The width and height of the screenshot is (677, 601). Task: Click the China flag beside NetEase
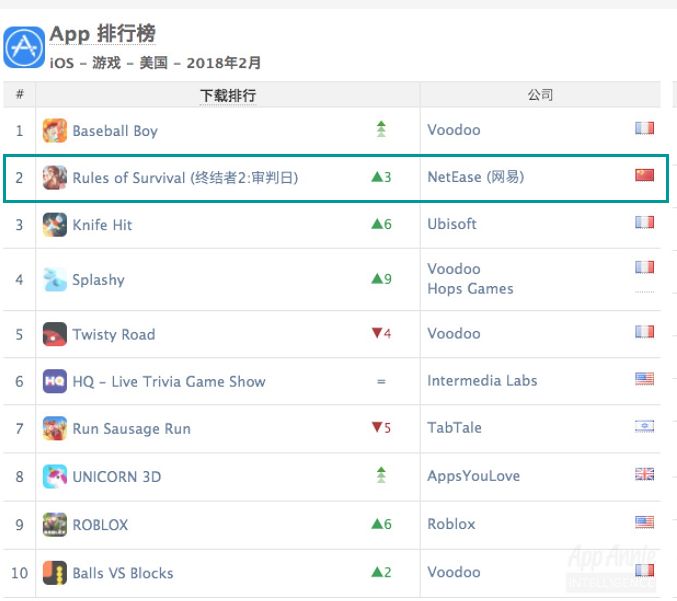[x=644, y=175]
